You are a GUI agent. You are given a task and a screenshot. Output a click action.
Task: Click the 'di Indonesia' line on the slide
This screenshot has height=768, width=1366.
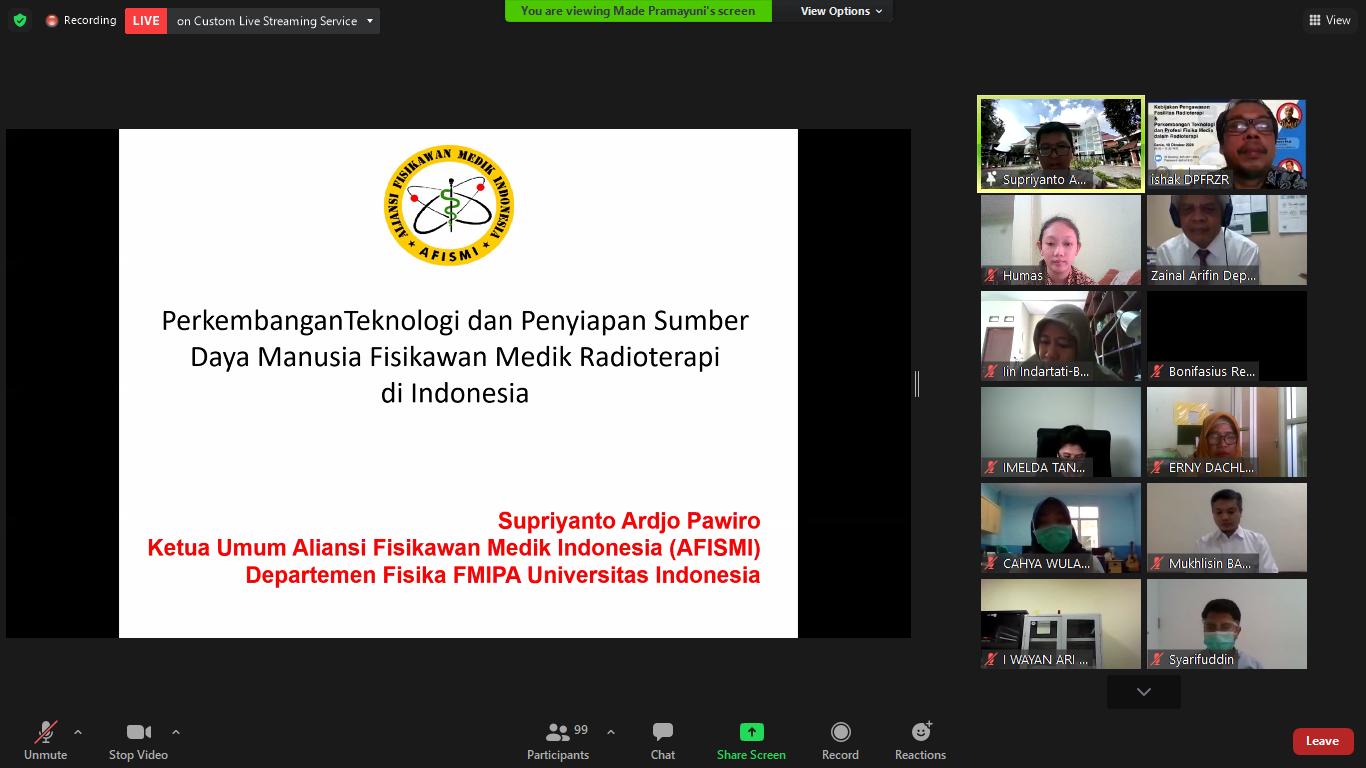[x=455, y=393]
